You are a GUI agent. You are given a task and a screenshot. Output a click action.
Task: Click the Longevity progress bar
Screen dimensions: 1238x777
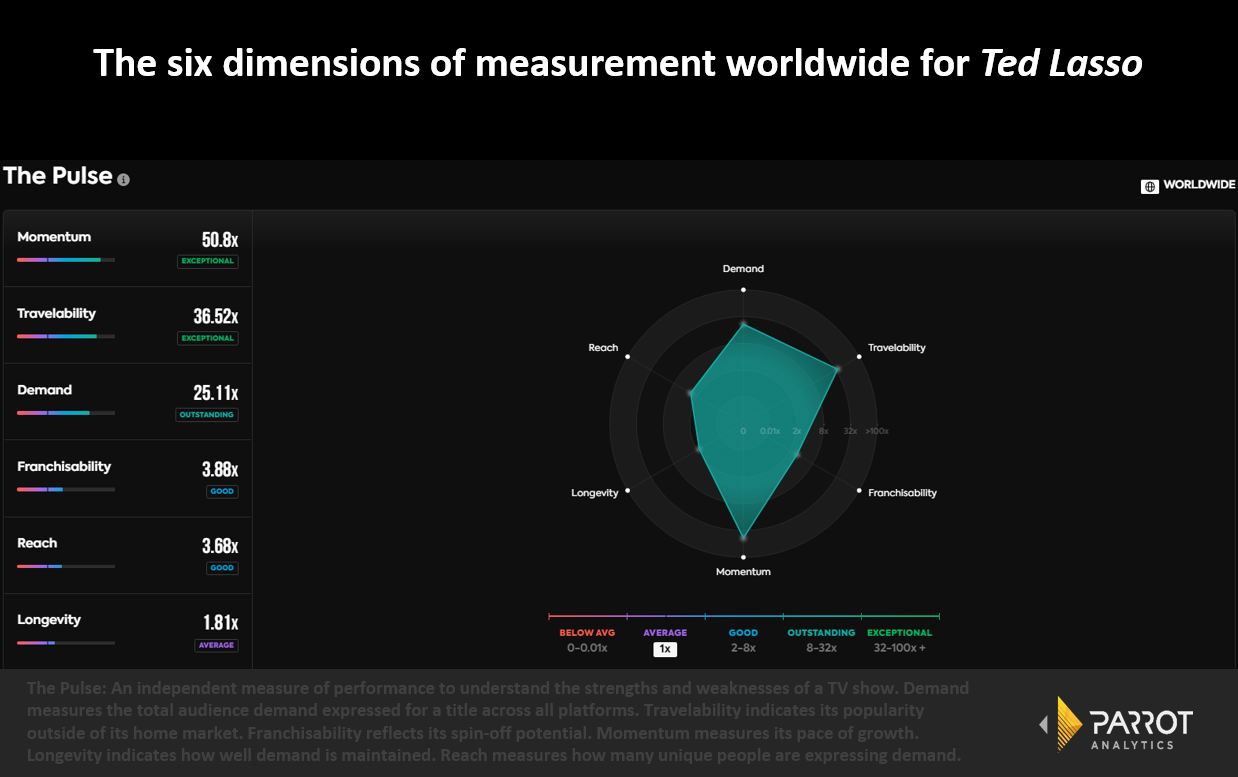(66, 643)
